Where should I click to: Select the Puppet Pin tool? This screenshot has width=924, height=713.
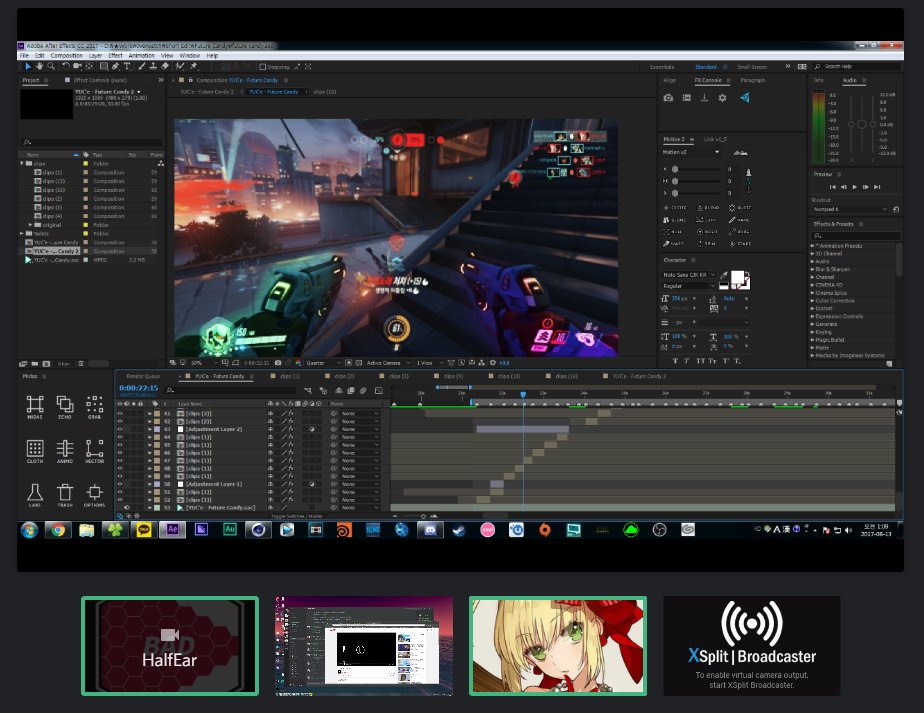click(194, 67)
